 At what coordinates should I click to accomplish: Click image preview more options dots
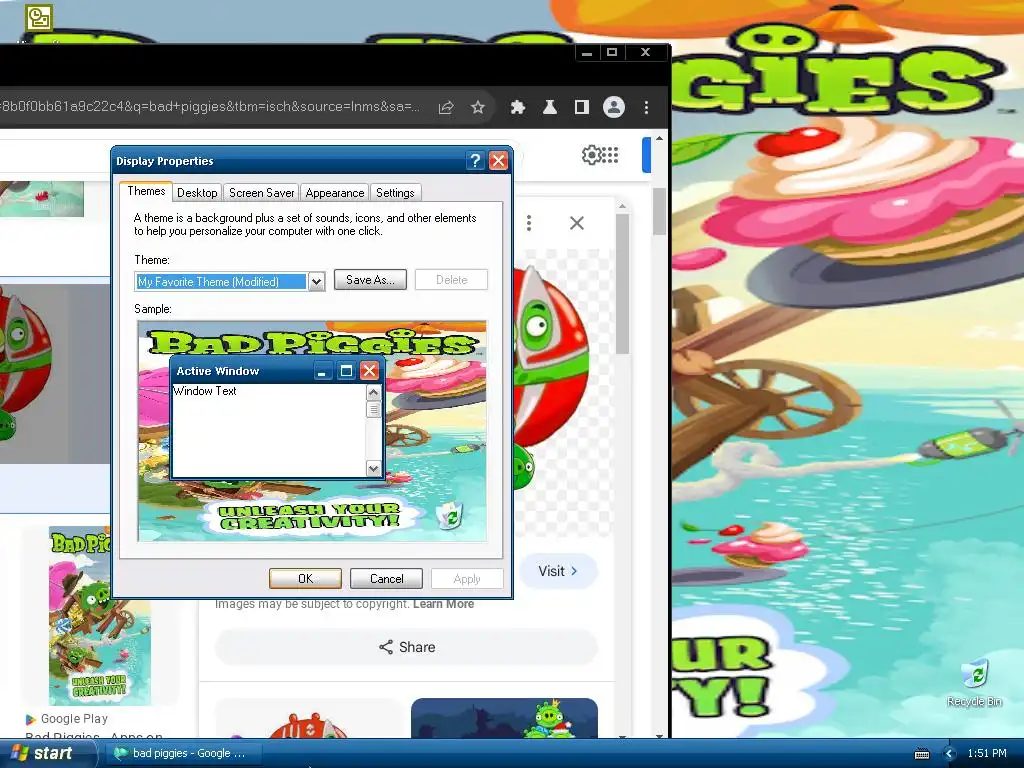(x=529, y=223)
